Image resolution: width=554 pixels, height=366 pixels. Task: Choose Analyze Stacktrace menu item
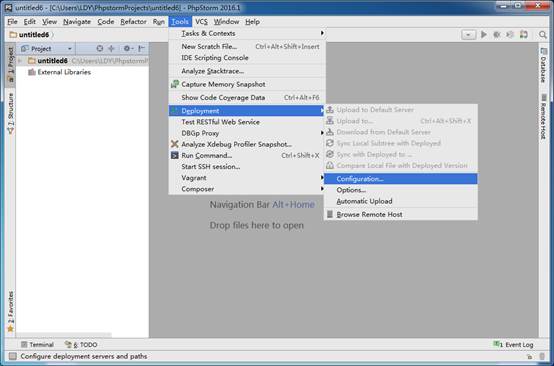pos(247,71)
